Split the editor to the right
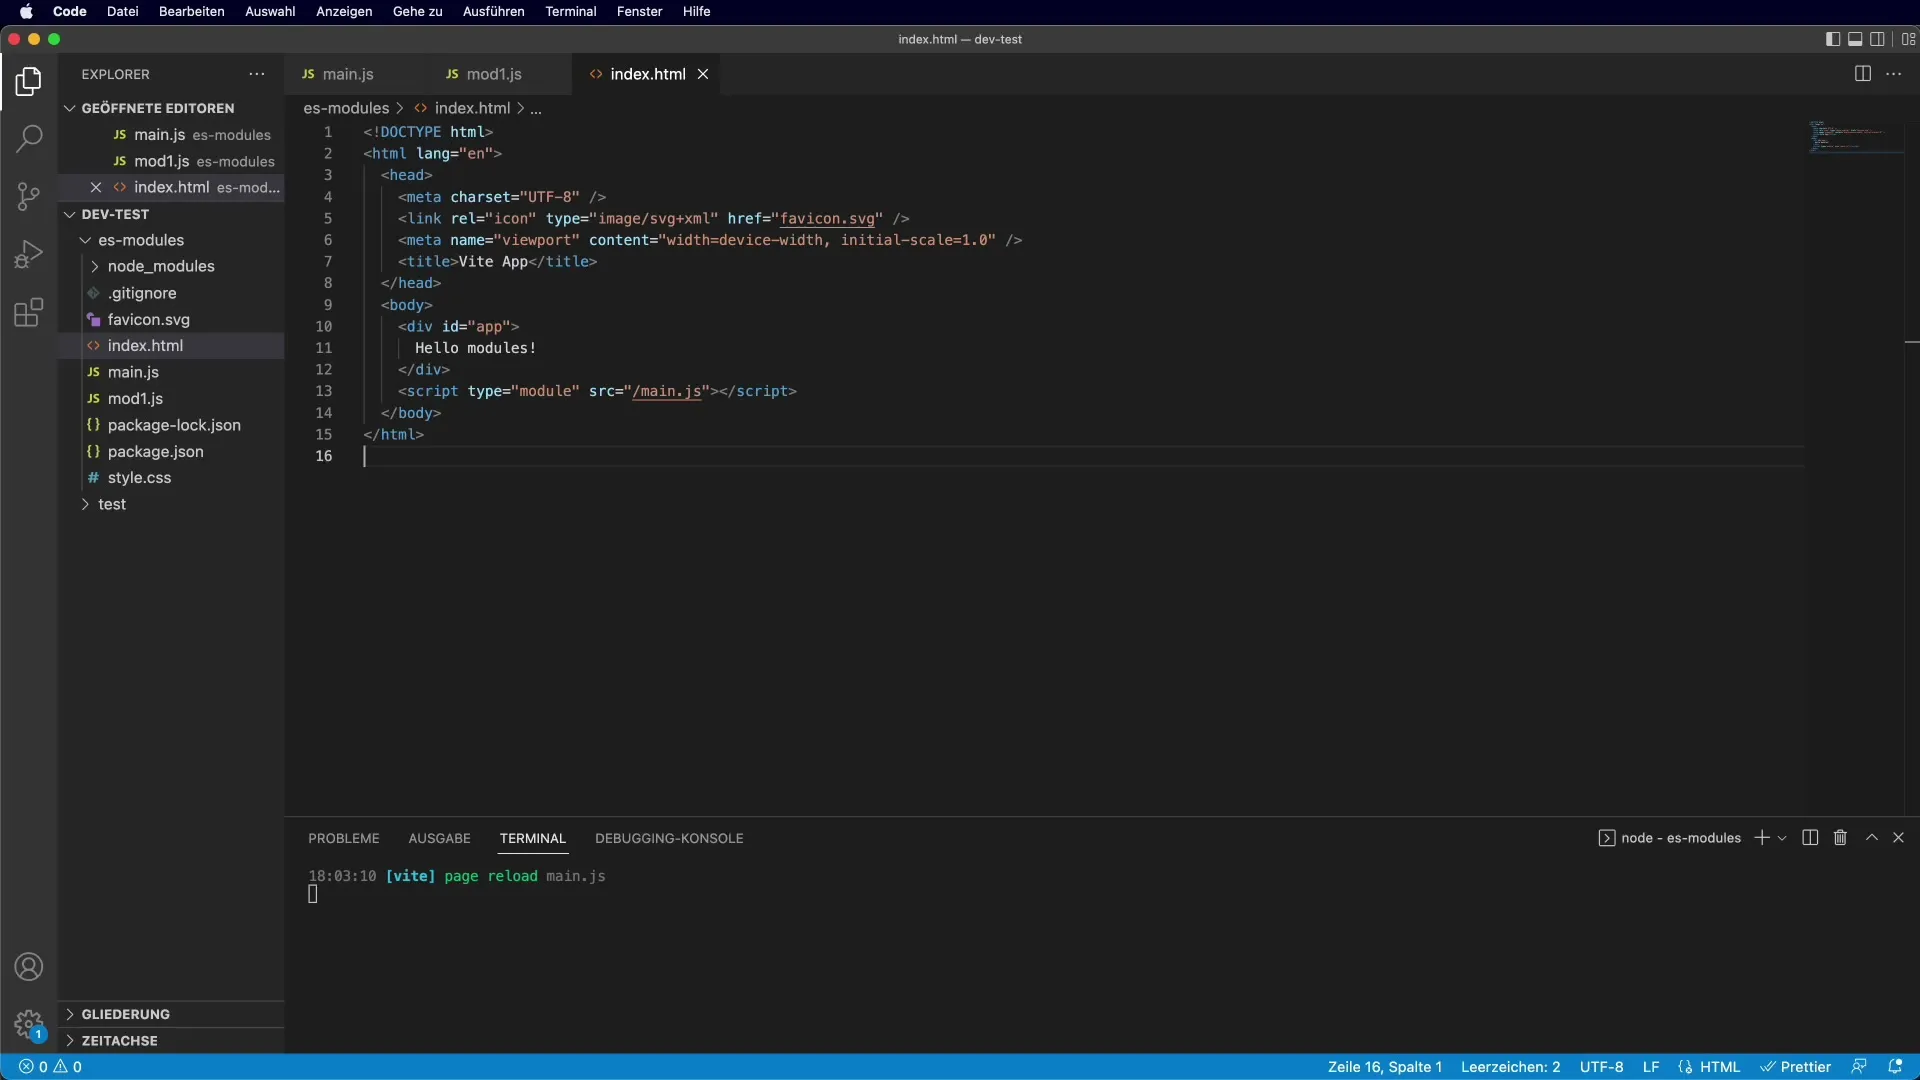1920x1080 pixels. click(x=1862, y=74)
